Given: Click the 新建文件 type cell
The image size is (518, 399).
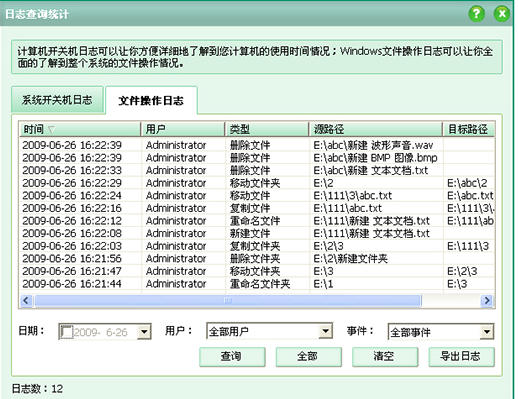Looking at the screenshot, I should click(250, 233).
